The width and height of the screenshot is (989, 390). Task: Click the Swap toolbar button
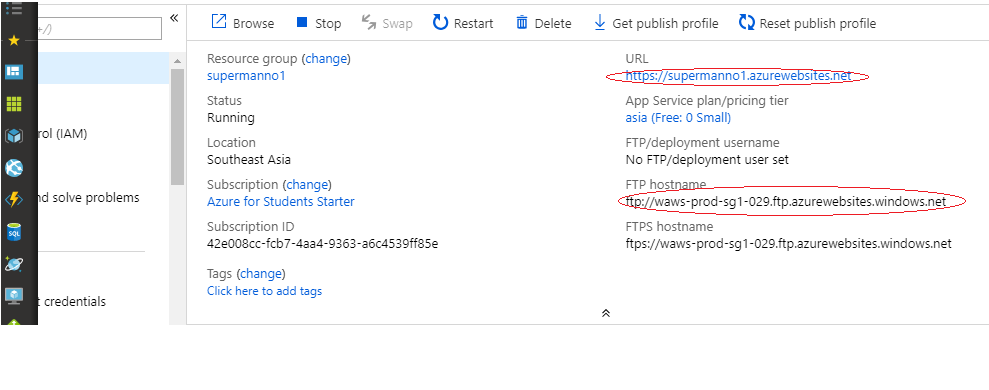387,23
